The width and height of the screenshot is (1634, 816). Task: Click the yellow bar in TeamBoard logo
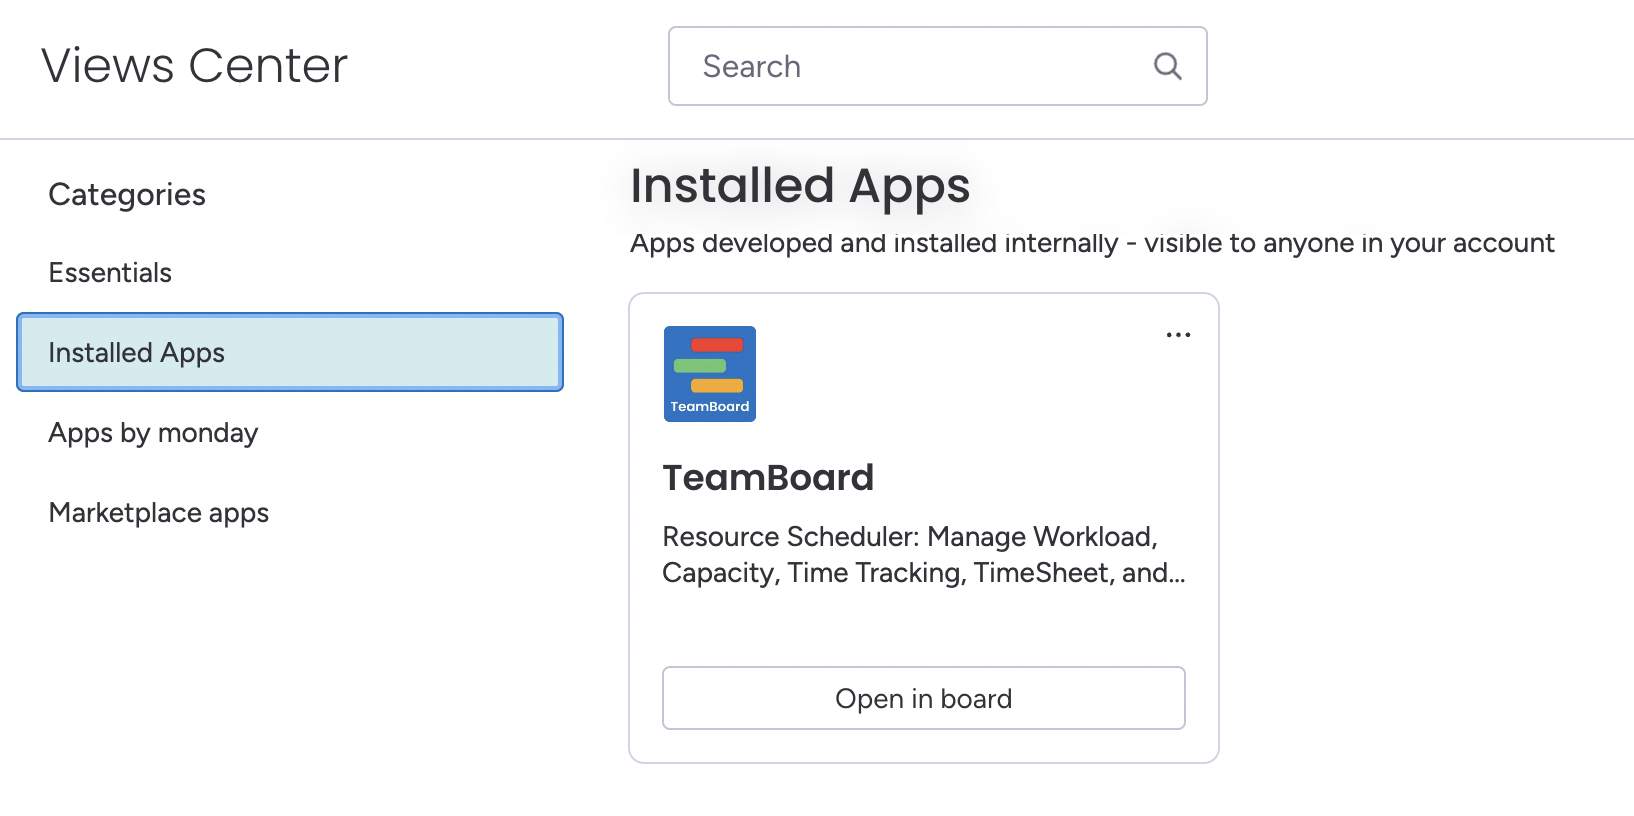coord(717,385)
